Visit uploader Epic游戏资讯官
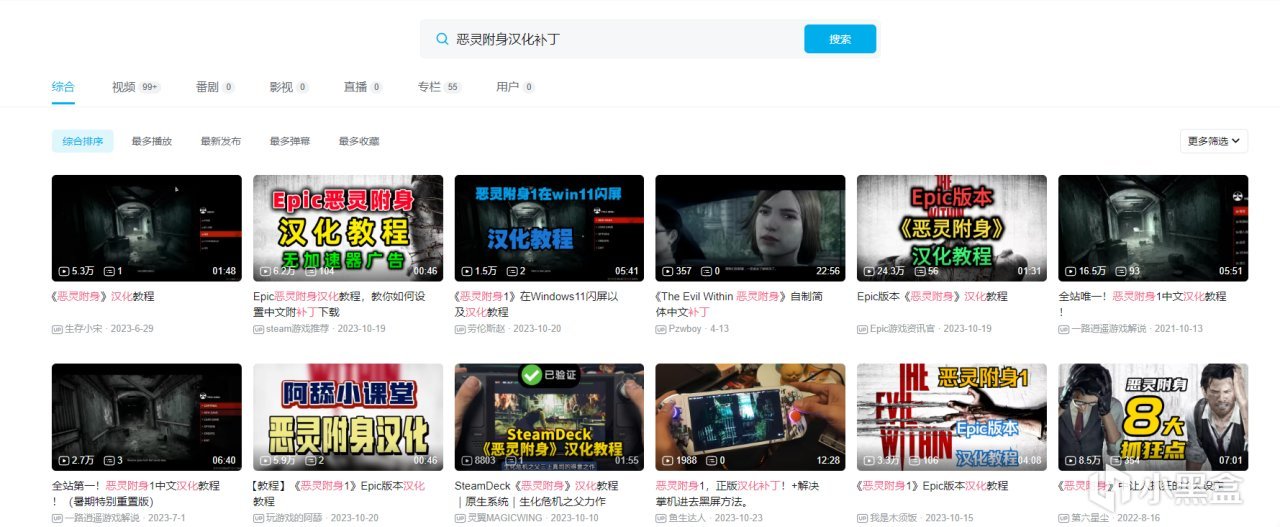 pyautogui.click(x=904, y=328)
